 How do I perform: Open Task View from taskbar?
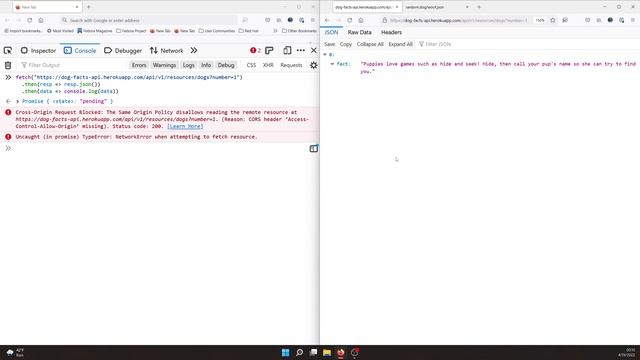tap(313, 352)
